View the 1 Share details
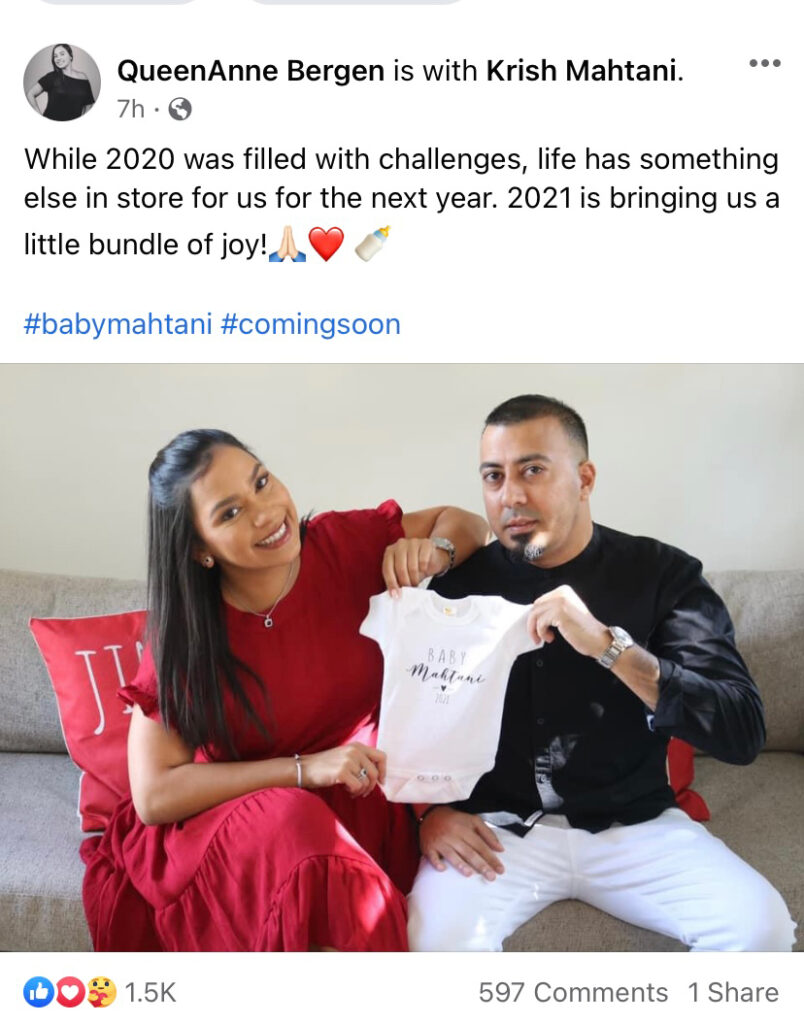The image size is (804, 1024). 733,993
